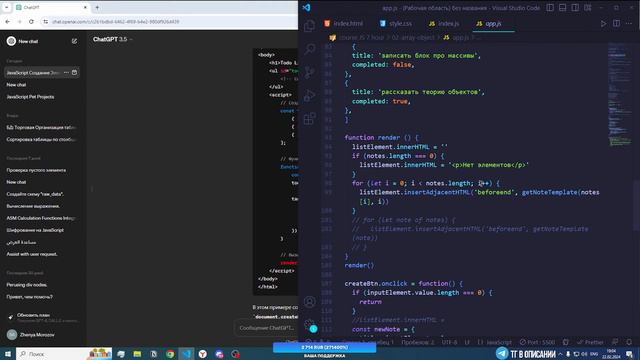Click Port: 5500 Live Server status
Image resolution: width=640 pixels, height=360 pixels.
pyautogui.click(x=537, y=342)
